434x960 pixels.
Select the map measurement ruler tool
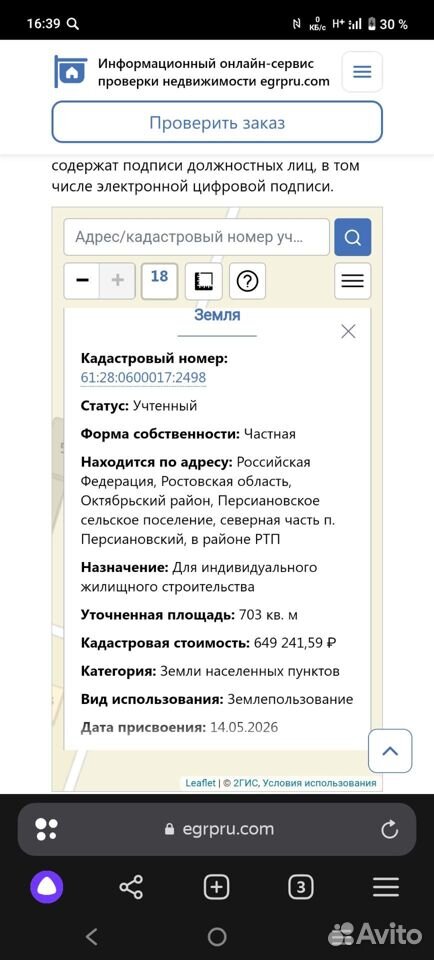203,281
